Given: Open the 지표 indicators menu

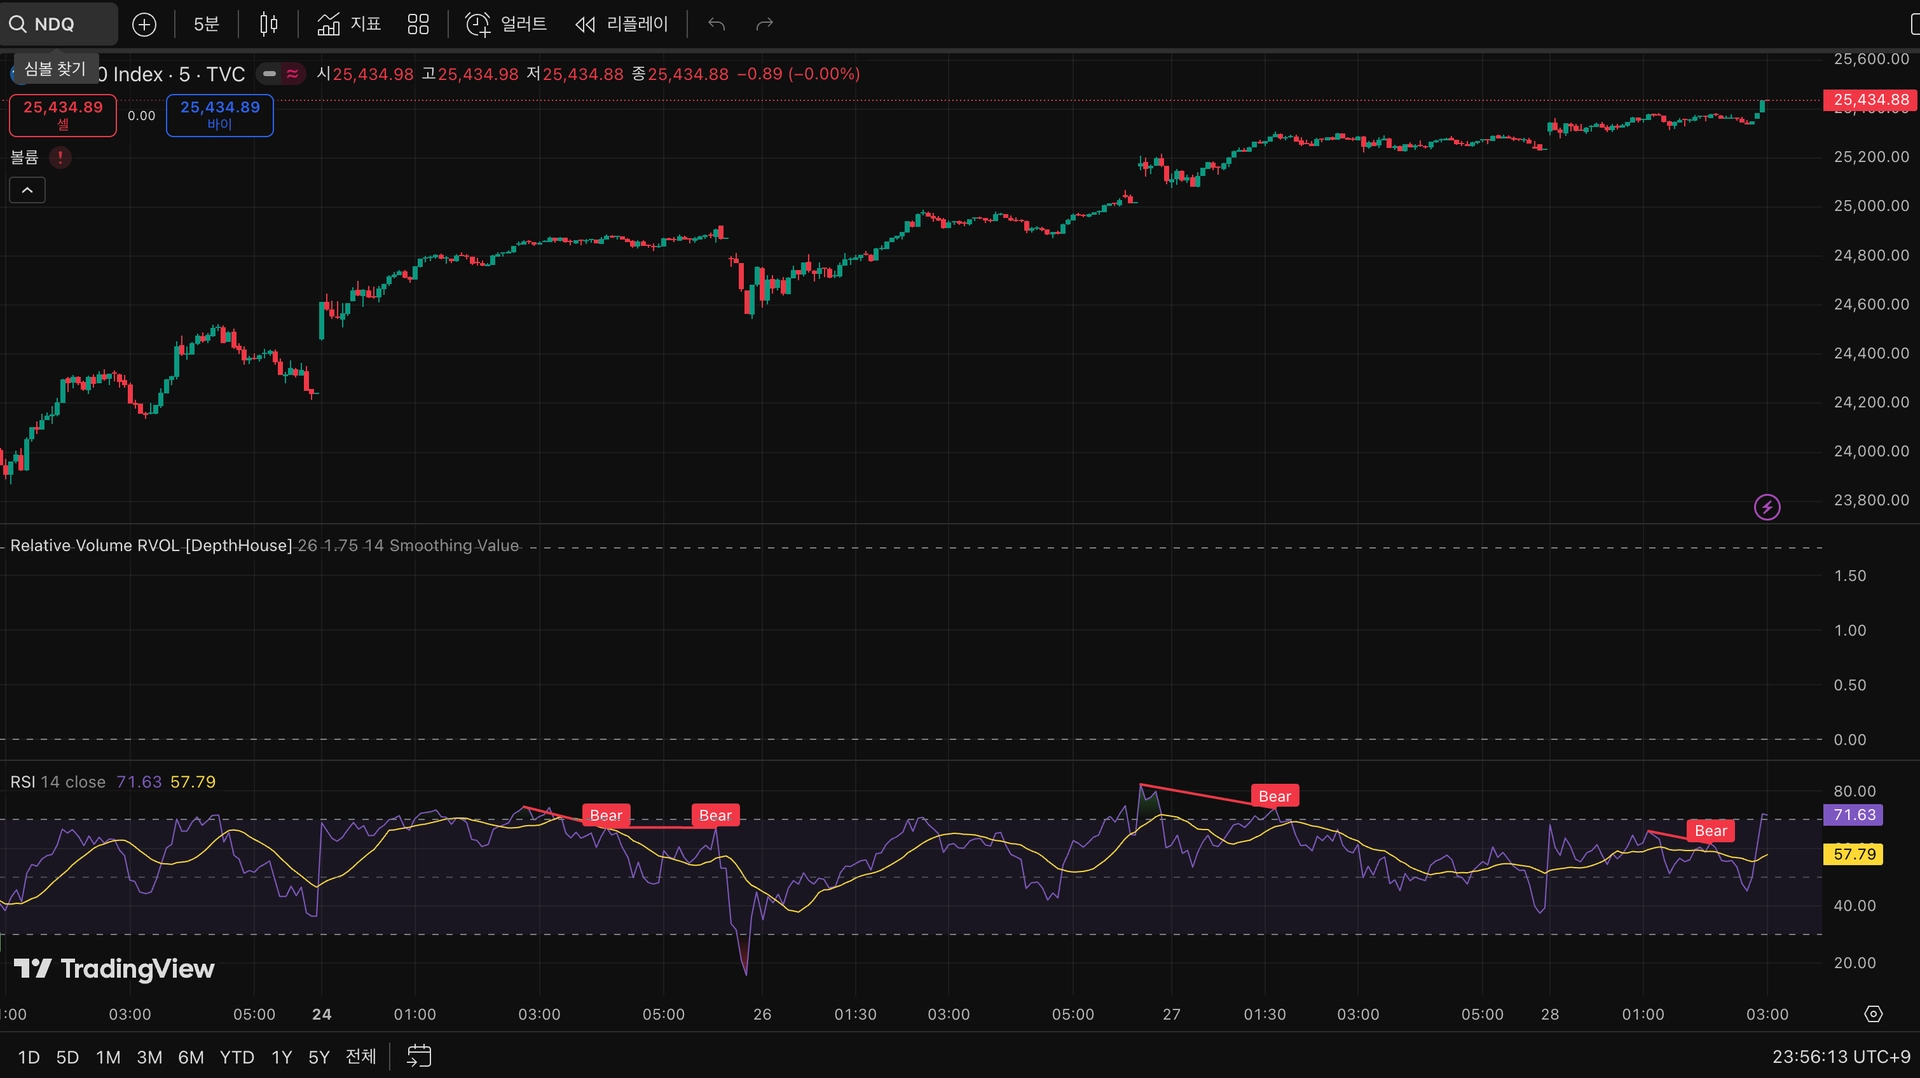Looking at the screenshot, I should [x=349, y=24].
